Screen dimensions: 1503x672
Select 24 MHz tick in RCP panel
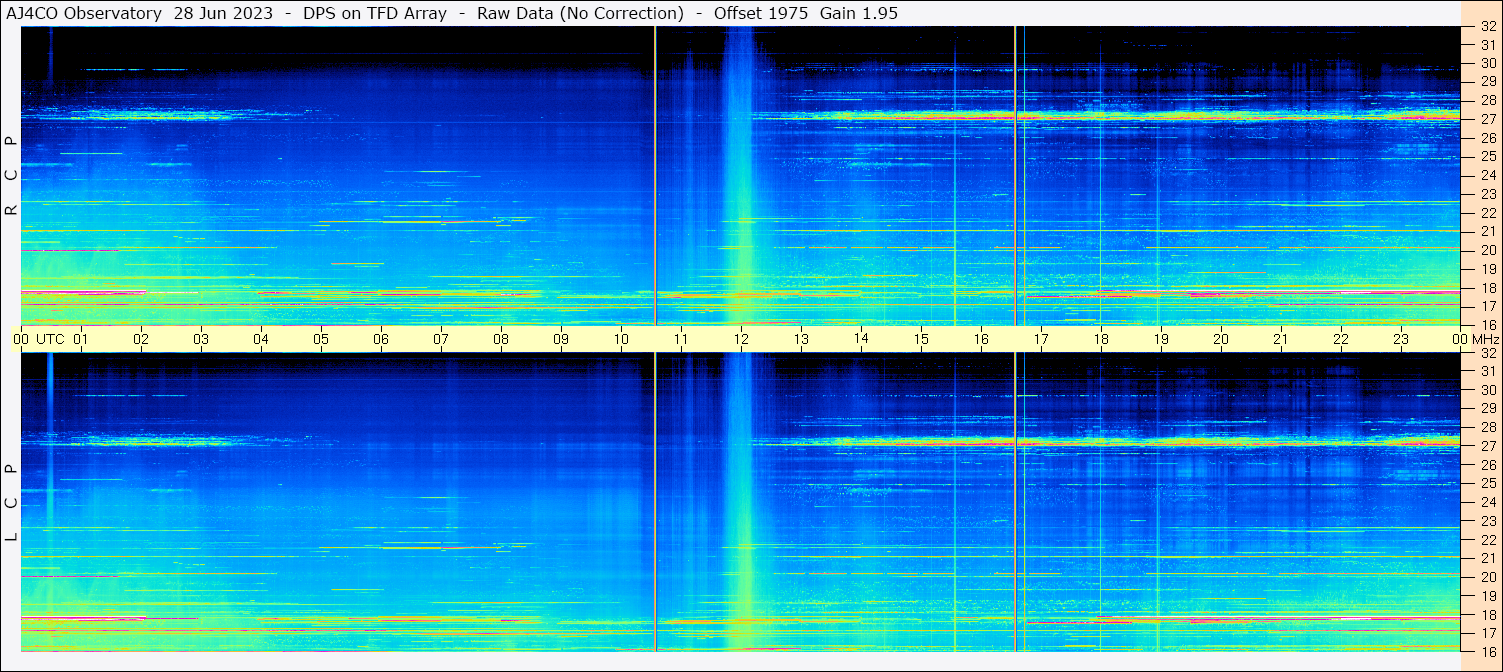1488,175
